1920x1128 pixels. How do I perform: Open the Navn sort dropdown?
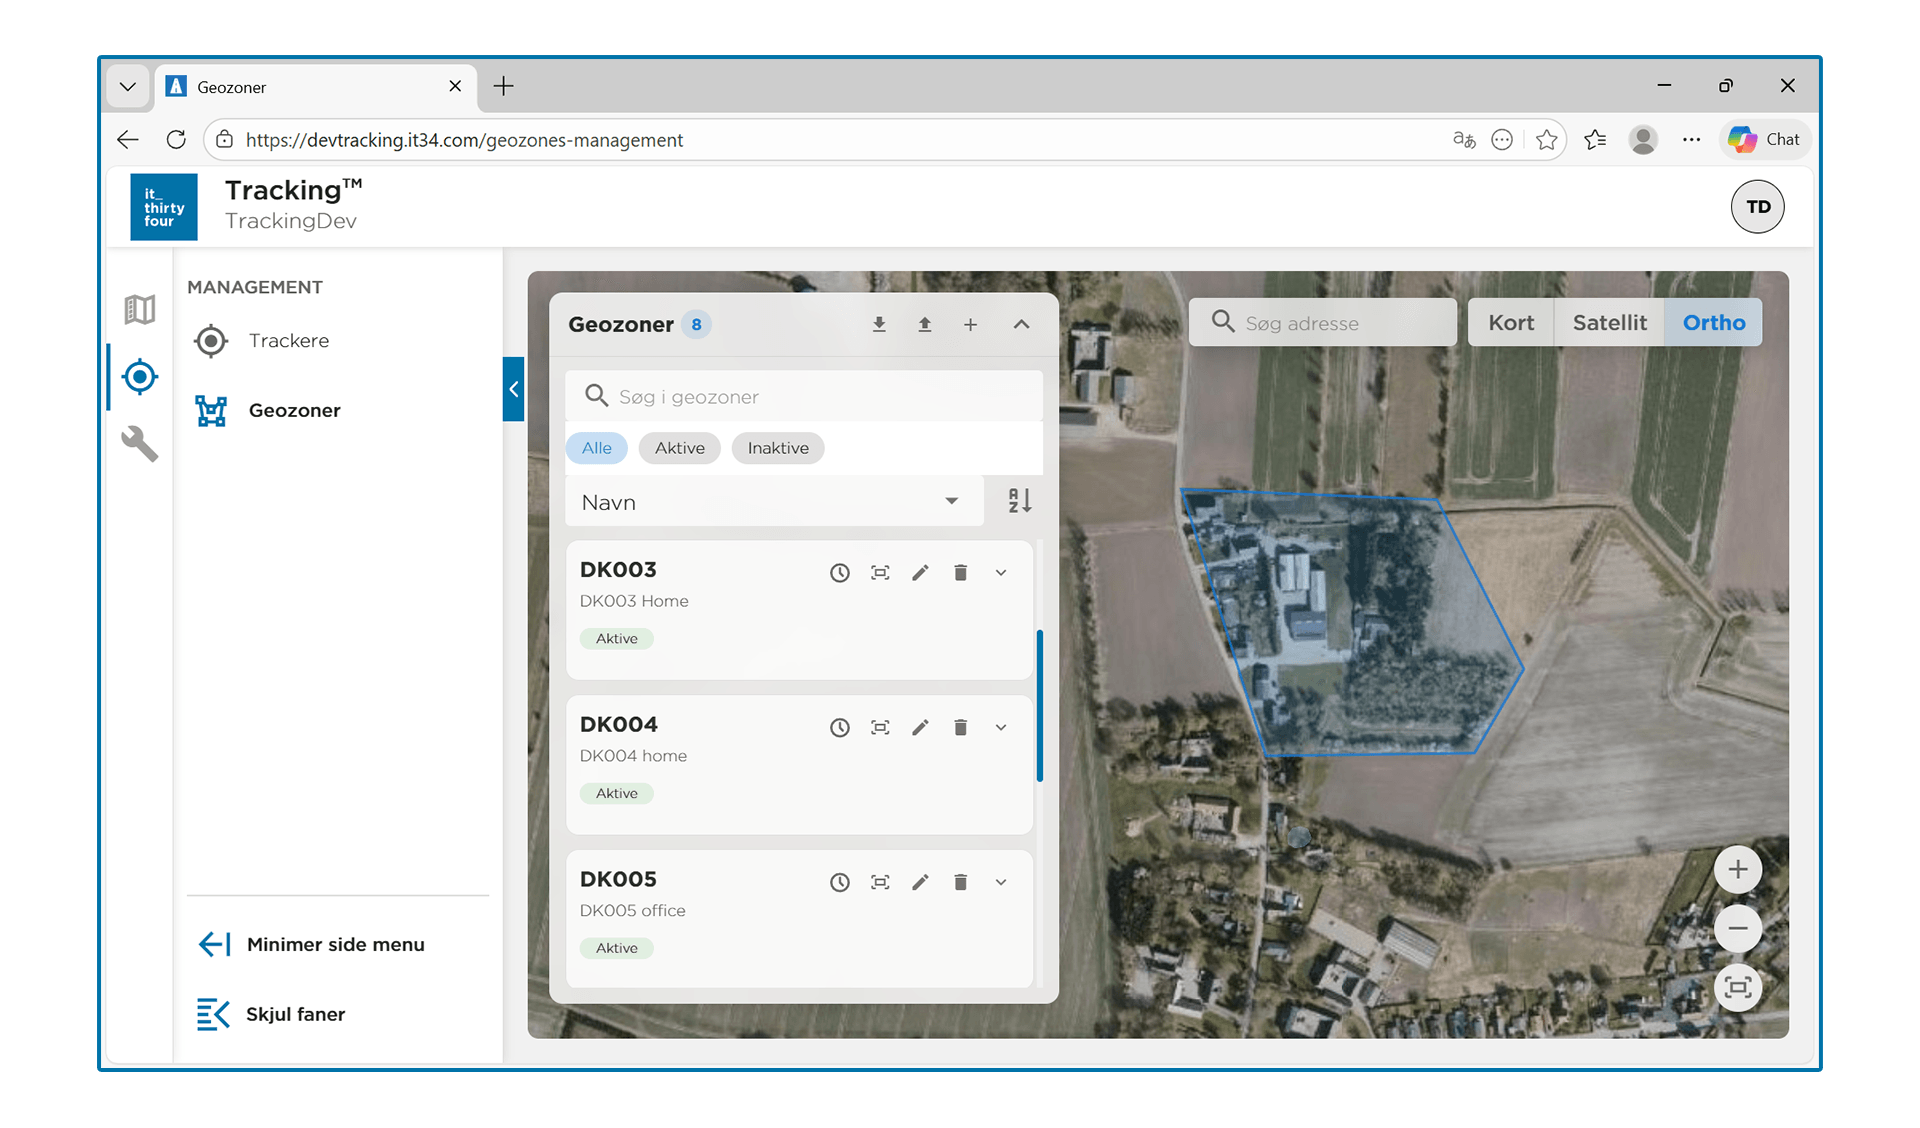tap(772, 502)
